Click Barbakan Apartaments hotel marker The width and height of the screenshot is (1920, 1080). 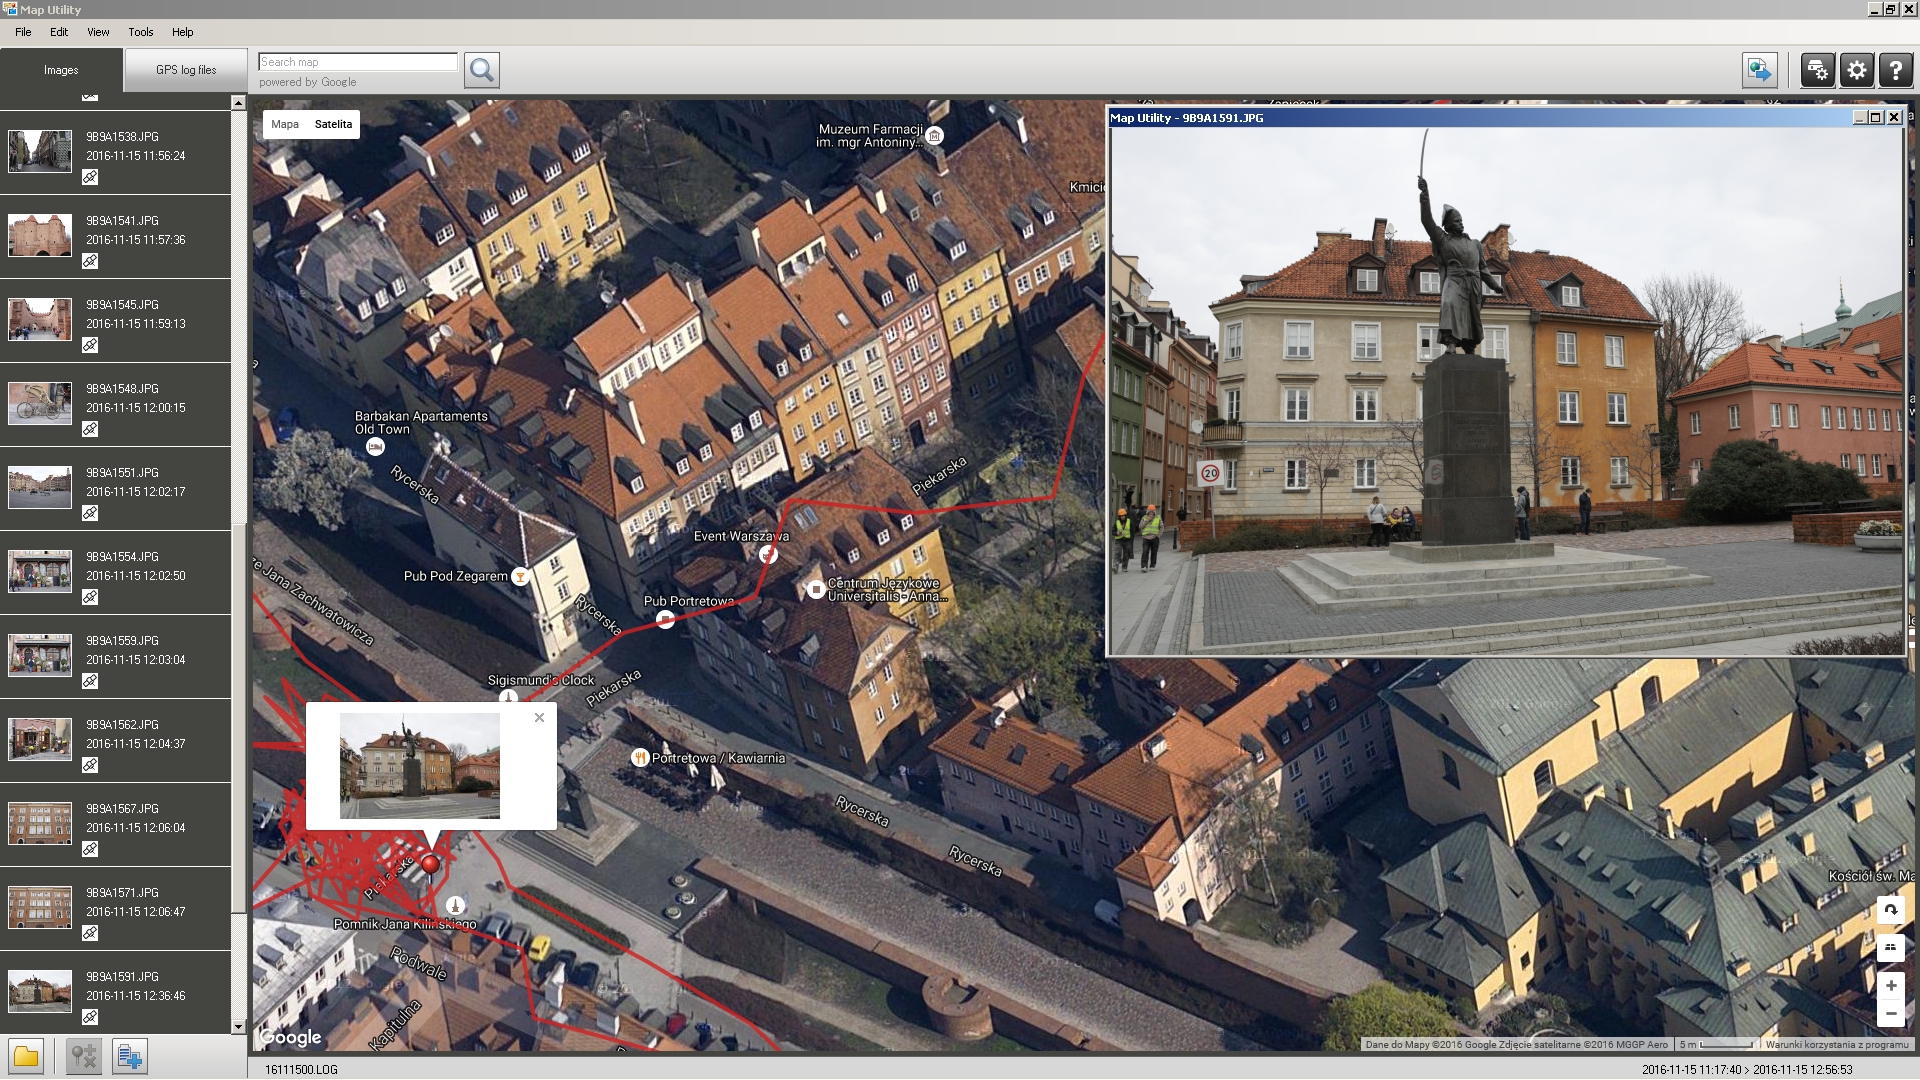coord(375,447)
